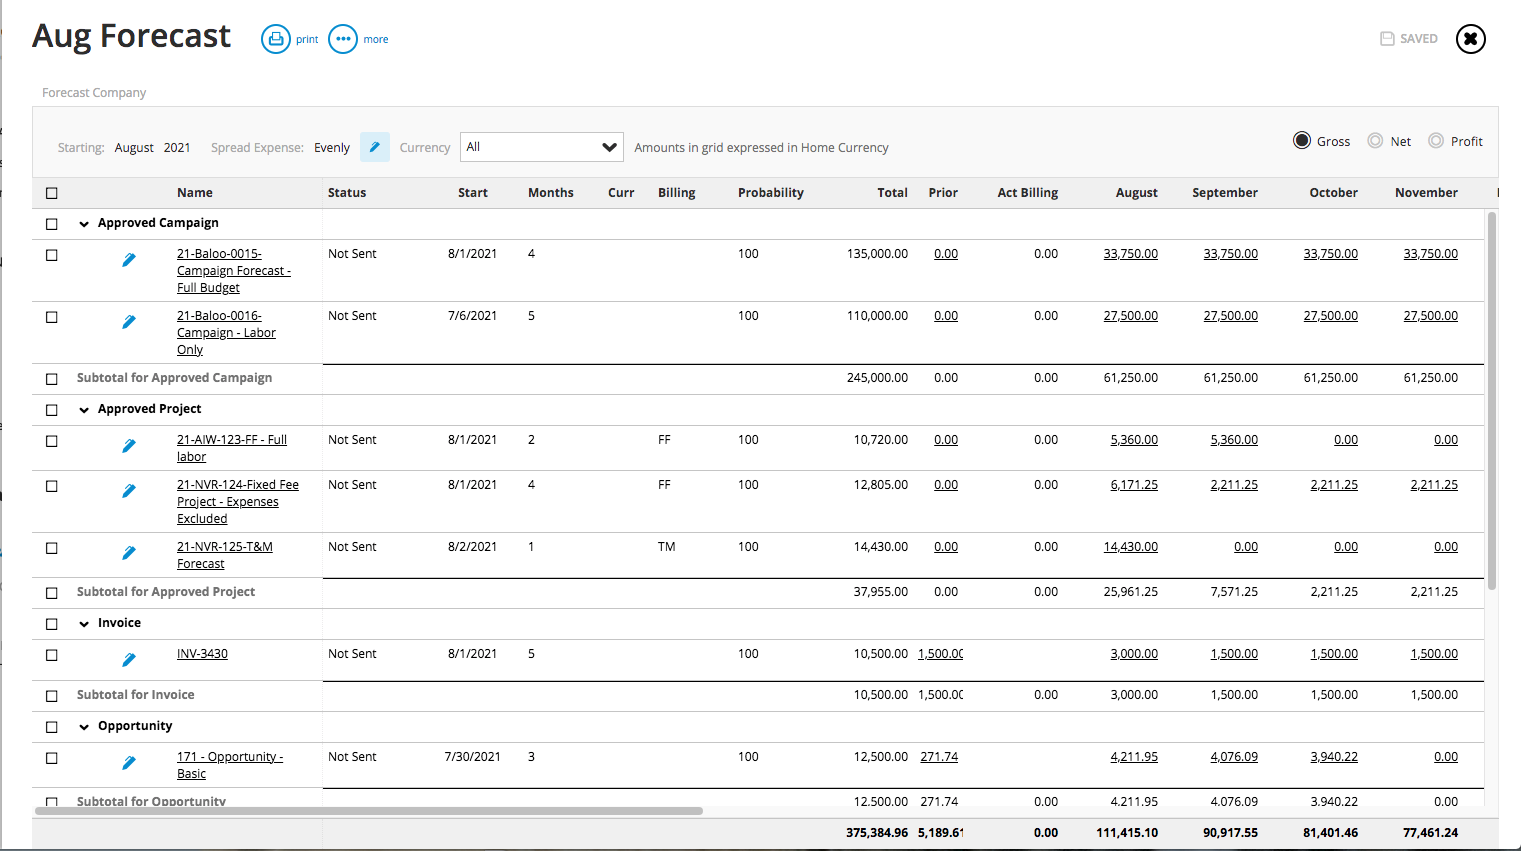The width and height of the screenshot is (1521, 851).
Task: Click Opportunity prior amount 271.74
Action: [939, 757]
